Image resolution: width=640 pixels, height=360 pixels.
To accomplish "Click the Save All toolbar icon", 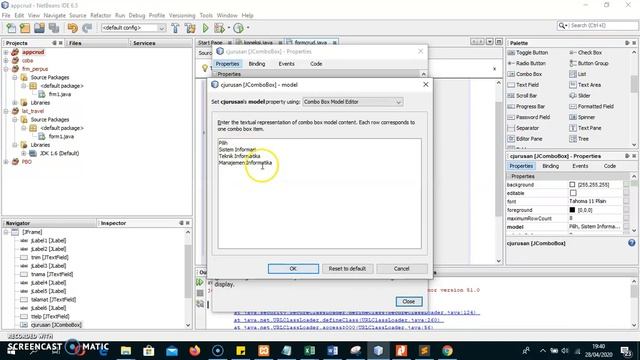I will [x=54, y=28].
